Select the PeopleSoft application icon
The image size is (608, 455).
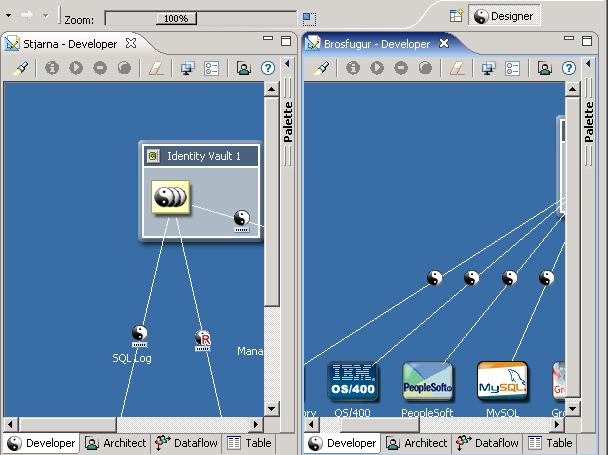click(427, 381)
